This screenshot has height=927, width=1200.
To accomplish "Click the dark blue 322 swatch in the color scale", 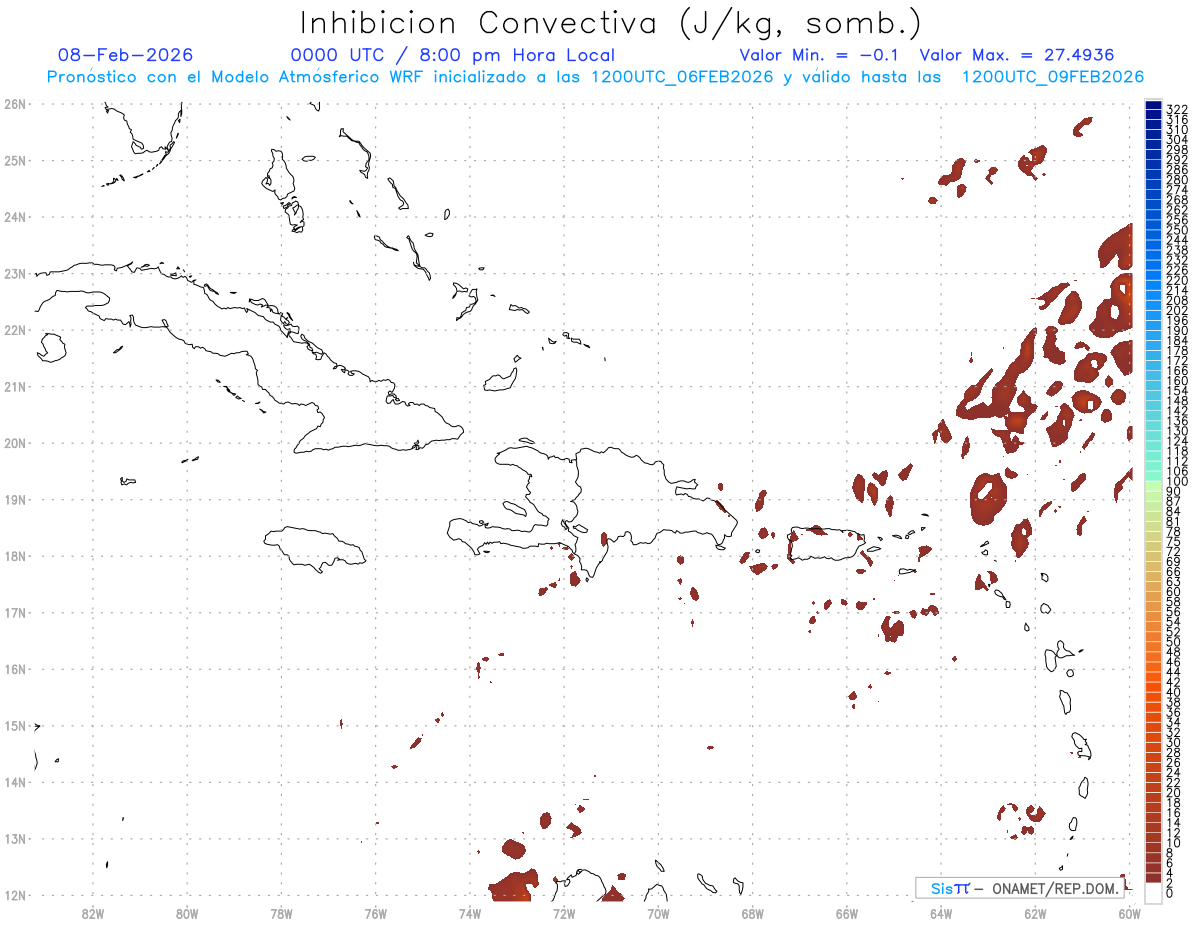I will [1153, 106].
